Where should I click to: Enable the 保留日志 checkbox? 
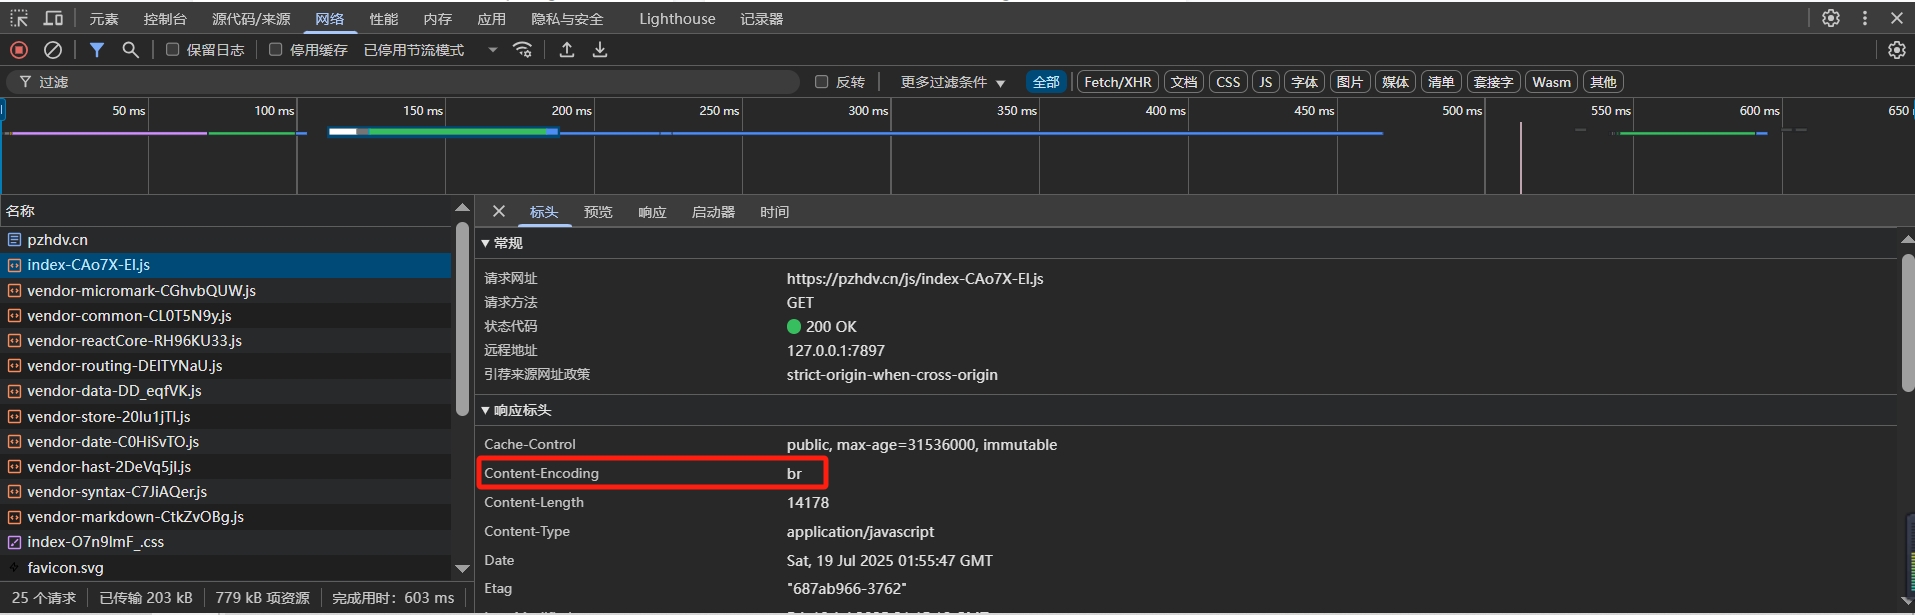click(173, 50)
